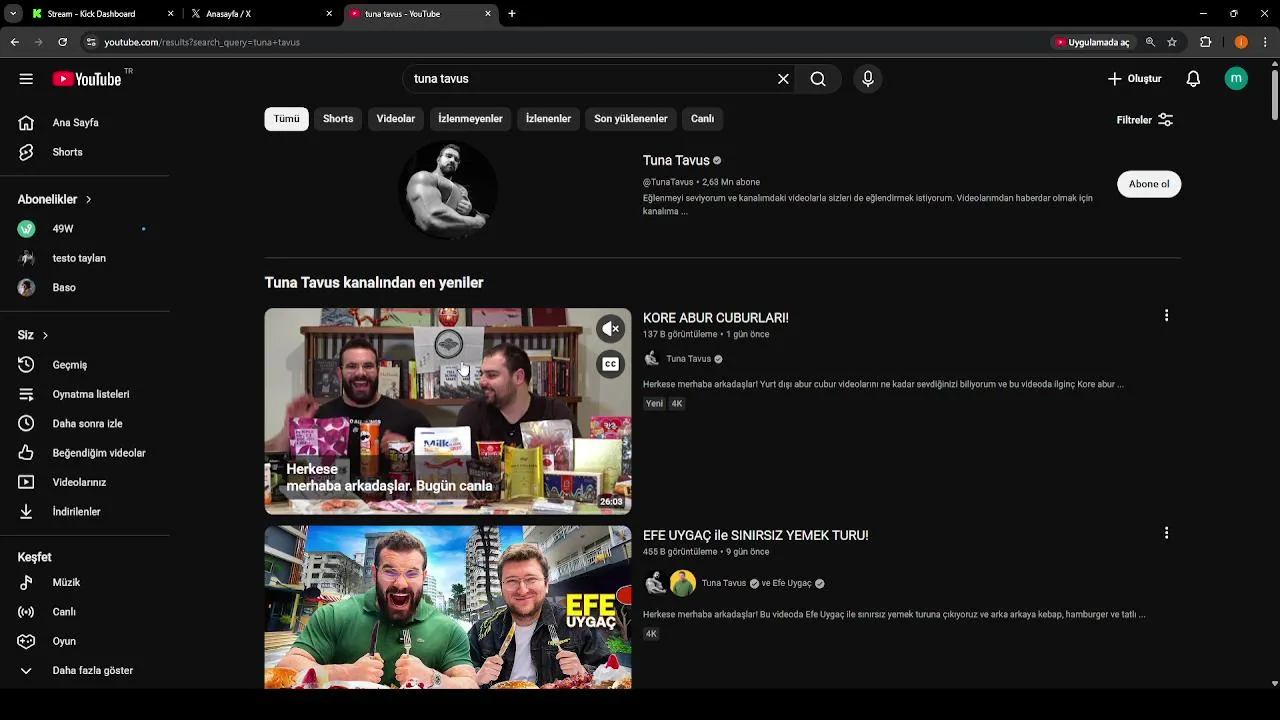Click the YouTube logo
This screenshot has width=1280, height=720.
87,79
